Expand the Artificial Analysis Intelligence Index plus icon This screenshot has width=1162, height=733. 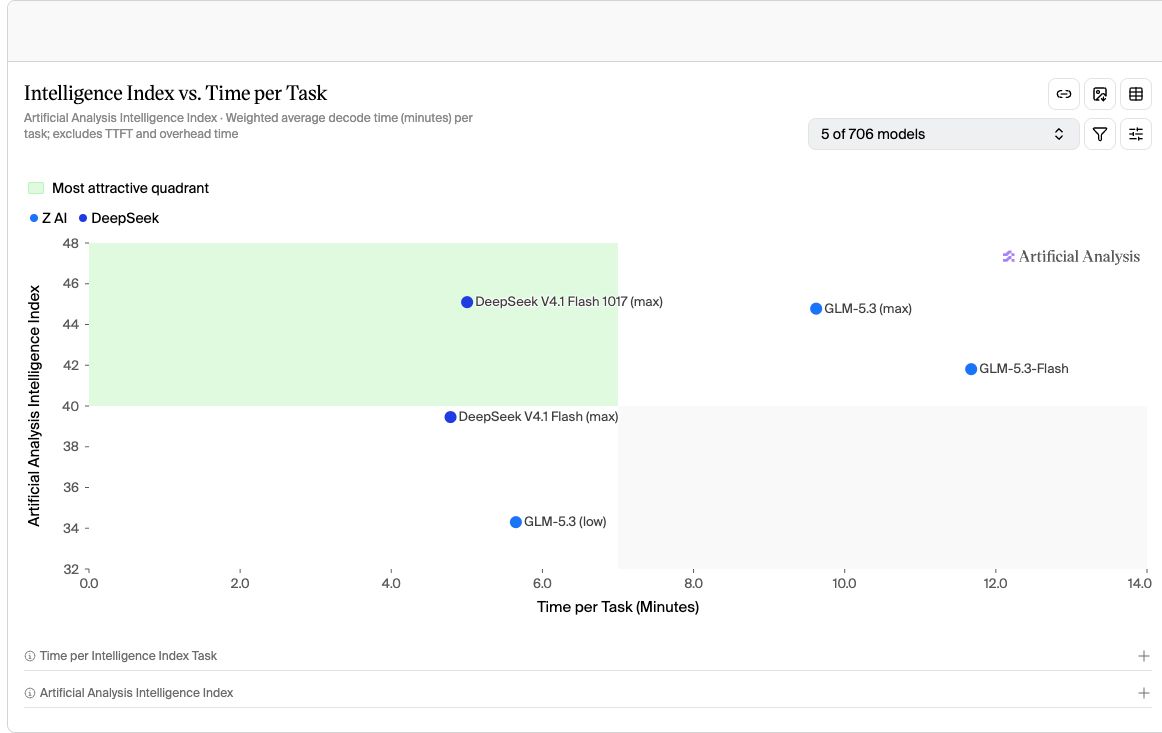[x=1143, y=693]
